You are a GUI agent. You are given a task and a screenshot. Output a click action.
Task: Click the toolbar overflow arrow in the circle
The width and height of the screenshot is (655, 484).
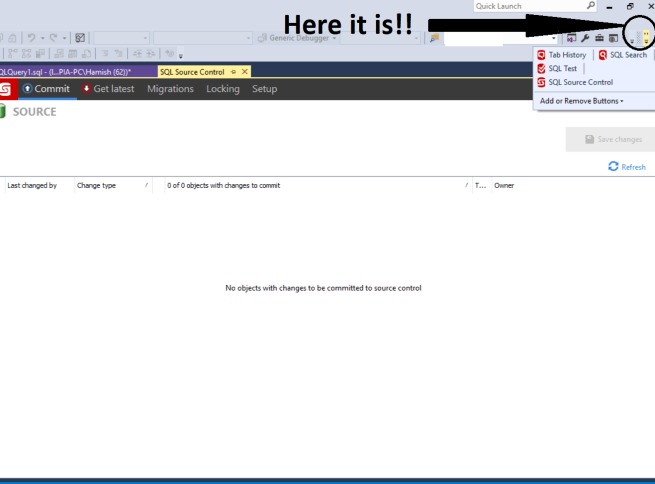[645, 38]
